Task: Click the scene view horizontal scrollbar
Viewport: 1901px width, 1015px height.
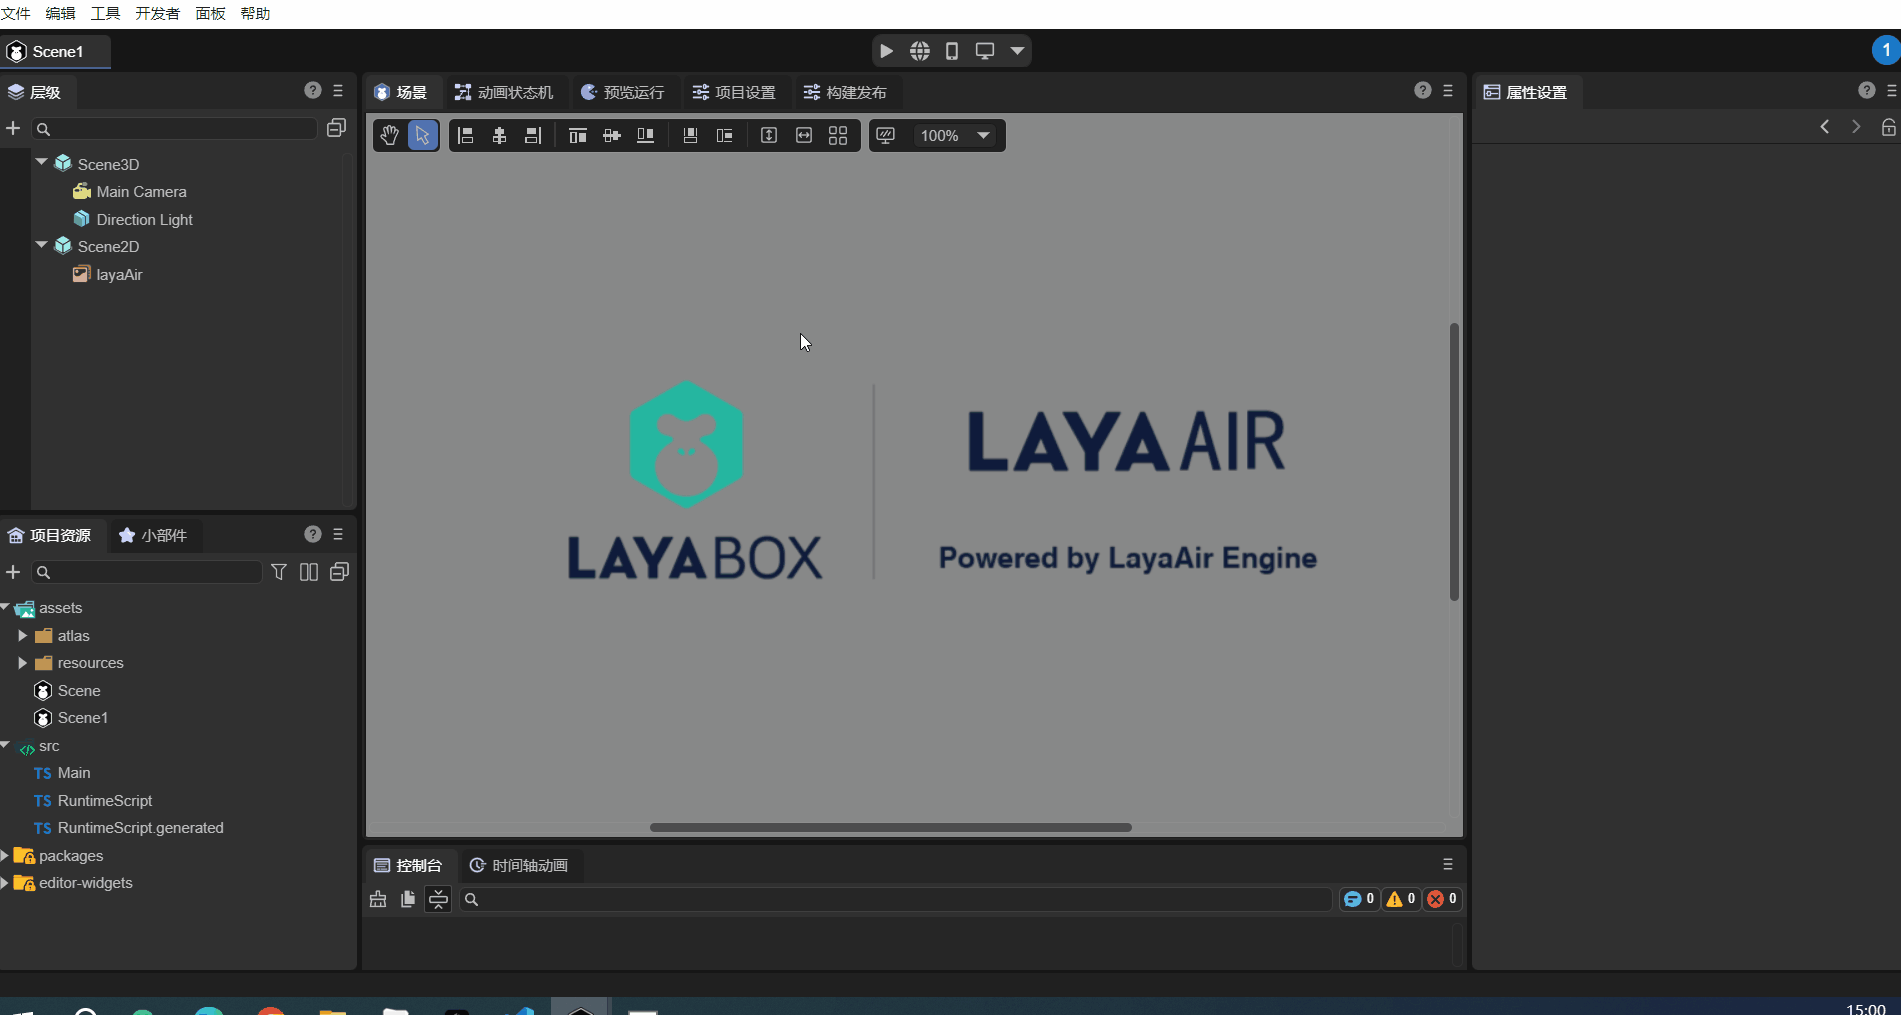Action: click(890, 827)
